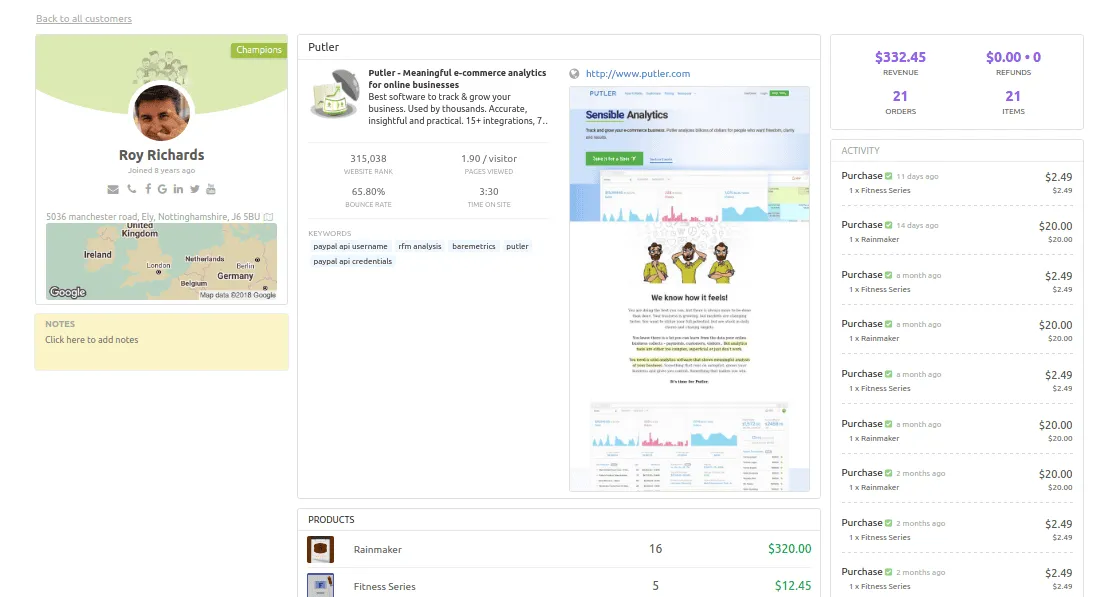Viewport: 1116px width, 597px height.
Task: Click the 'paypal api username' keyword tag
Action: pos(350,246)
